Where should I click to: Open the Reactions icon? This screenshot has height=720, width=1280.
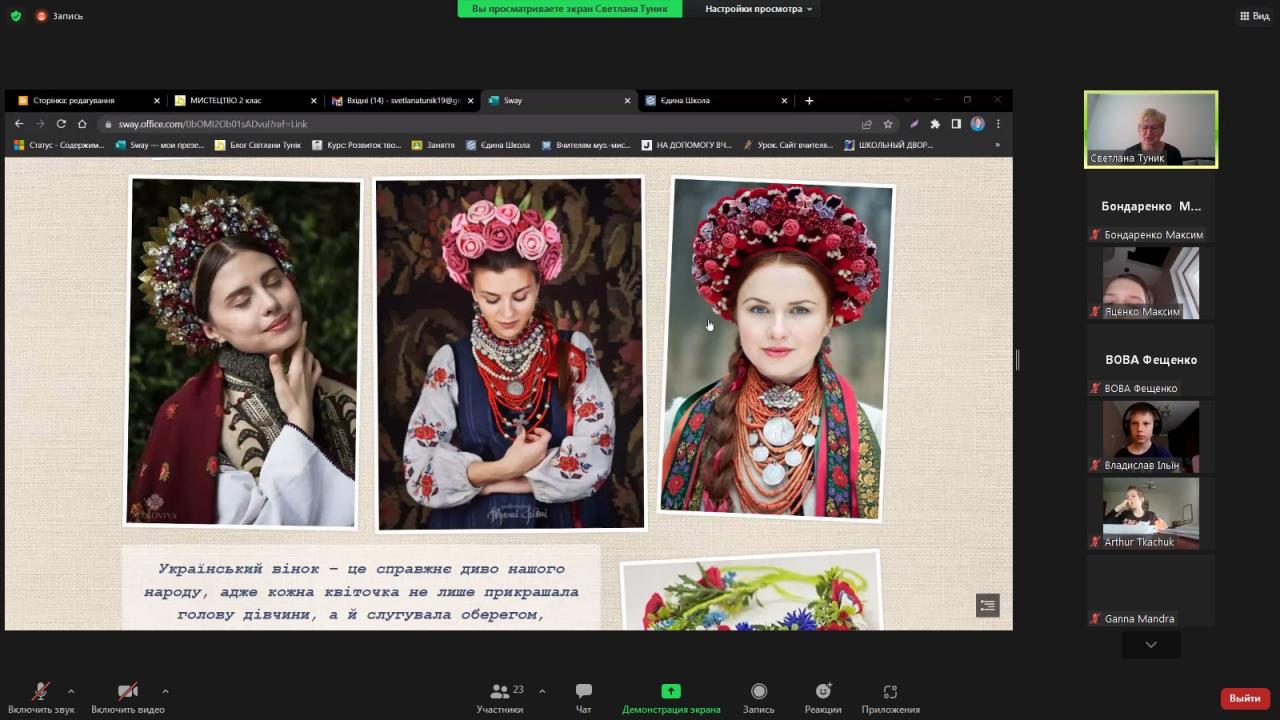(x=822, y=692)
